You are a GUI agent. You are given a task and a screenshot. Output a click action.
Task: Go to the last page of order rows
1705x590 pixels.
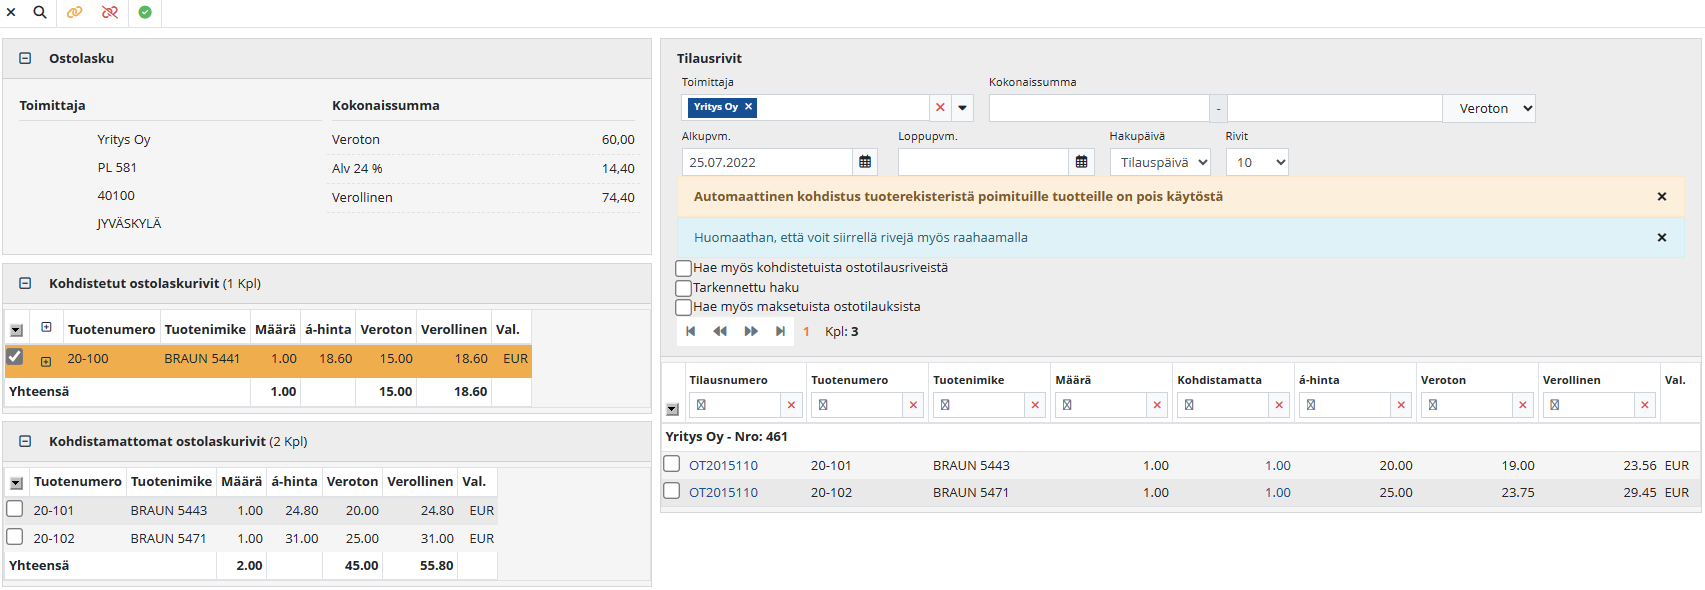click(780, 331)
